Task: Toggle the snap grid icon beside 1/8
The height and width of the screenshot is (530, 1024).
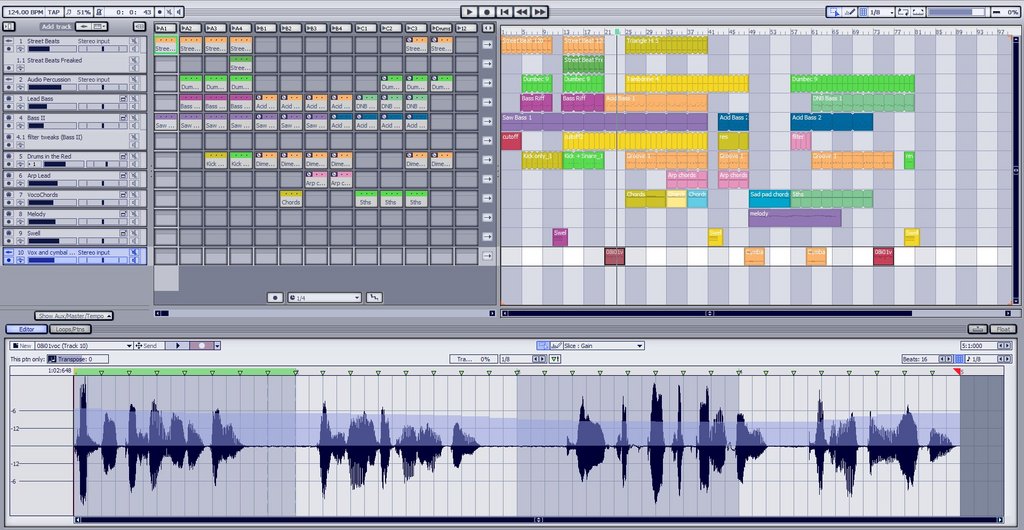Action: click(863, 12)
